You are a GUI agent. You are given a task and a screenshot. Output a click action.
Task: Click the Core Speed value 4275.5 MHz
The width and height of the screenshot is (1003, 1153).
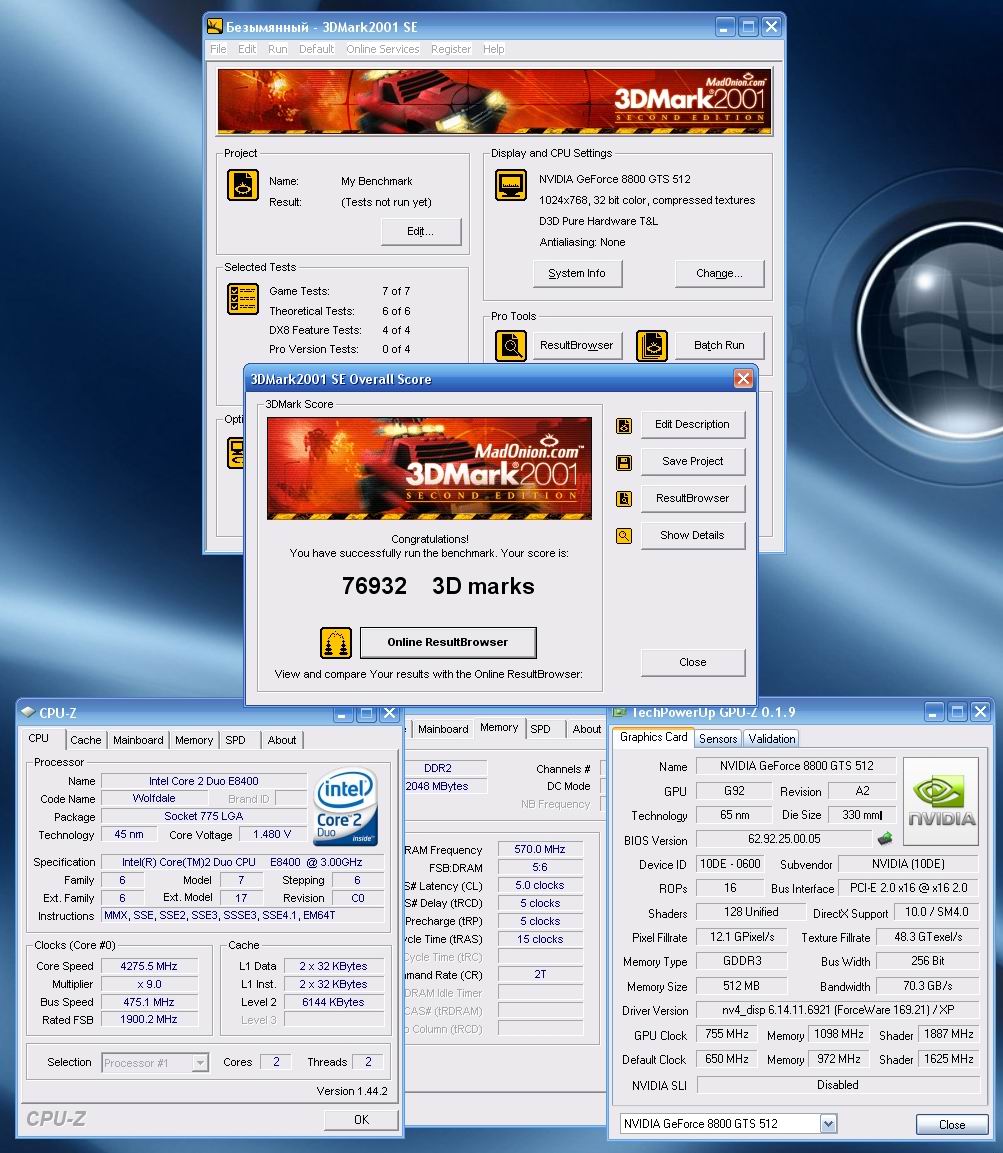pos(149,966)
